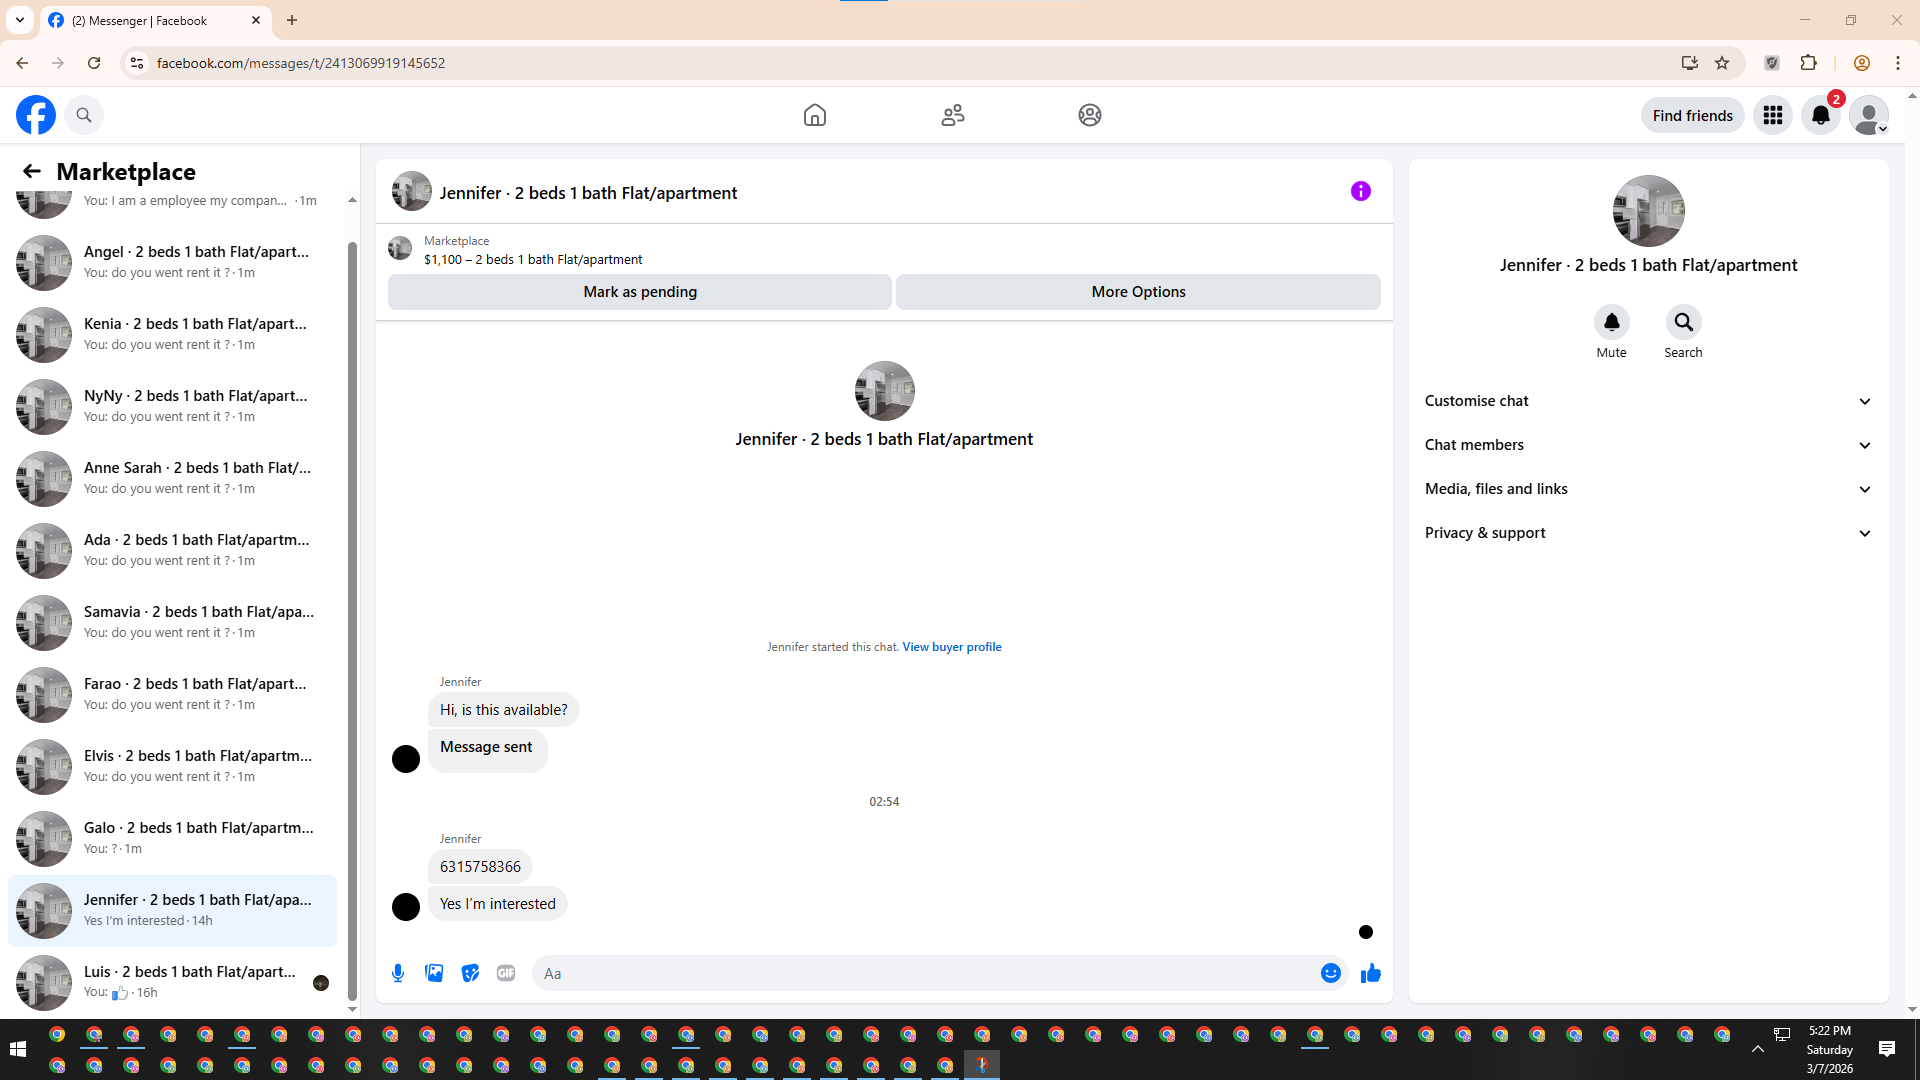Open Chrome three-dot menu
Screen dimensions: 1920x1080
1898,63
